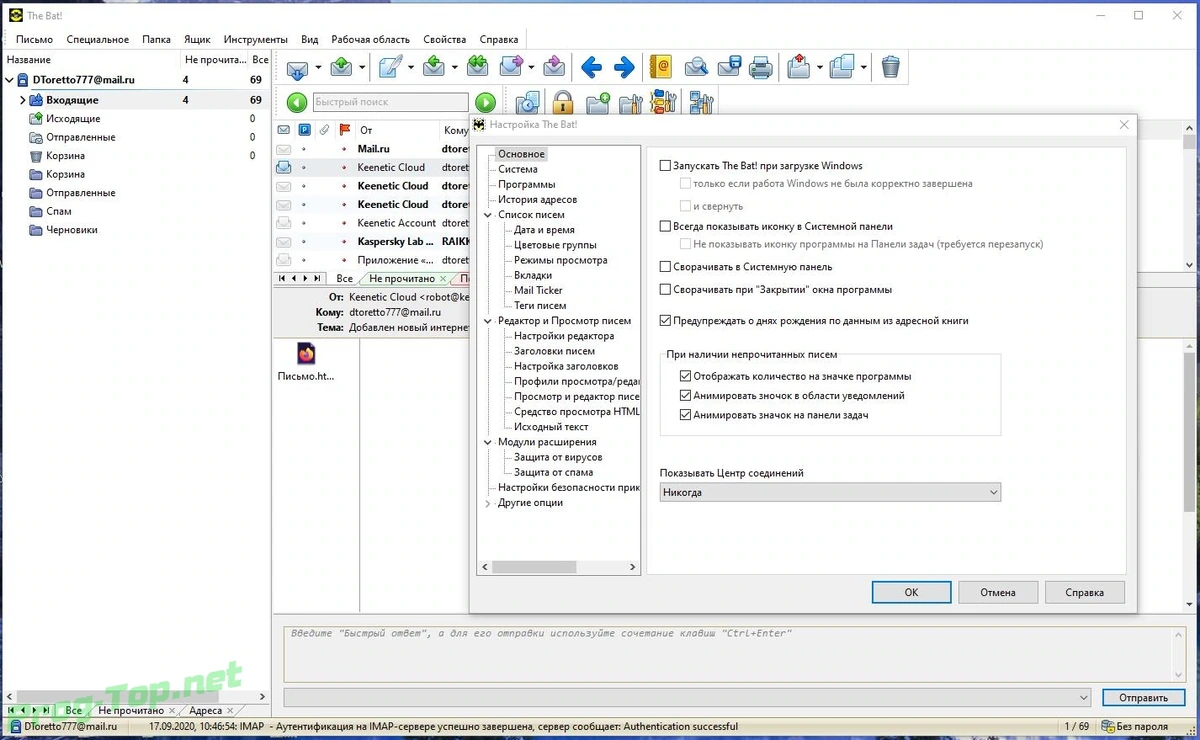This screenshot has height=740, width=1200.
Task: Click the Copy to folder icon
Action: click(x=842, y=68)
